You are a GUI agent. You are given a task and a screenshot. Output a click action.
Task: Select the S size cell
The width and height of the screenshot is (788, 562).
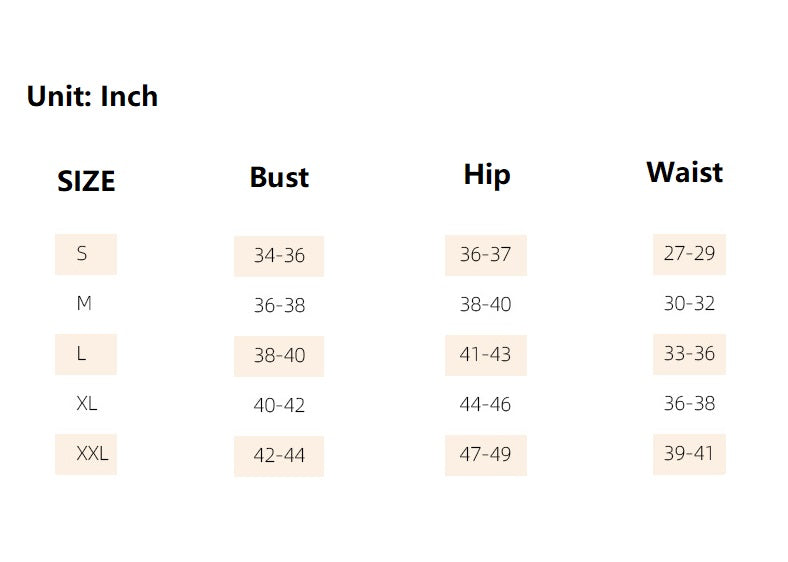click(86, 254)
